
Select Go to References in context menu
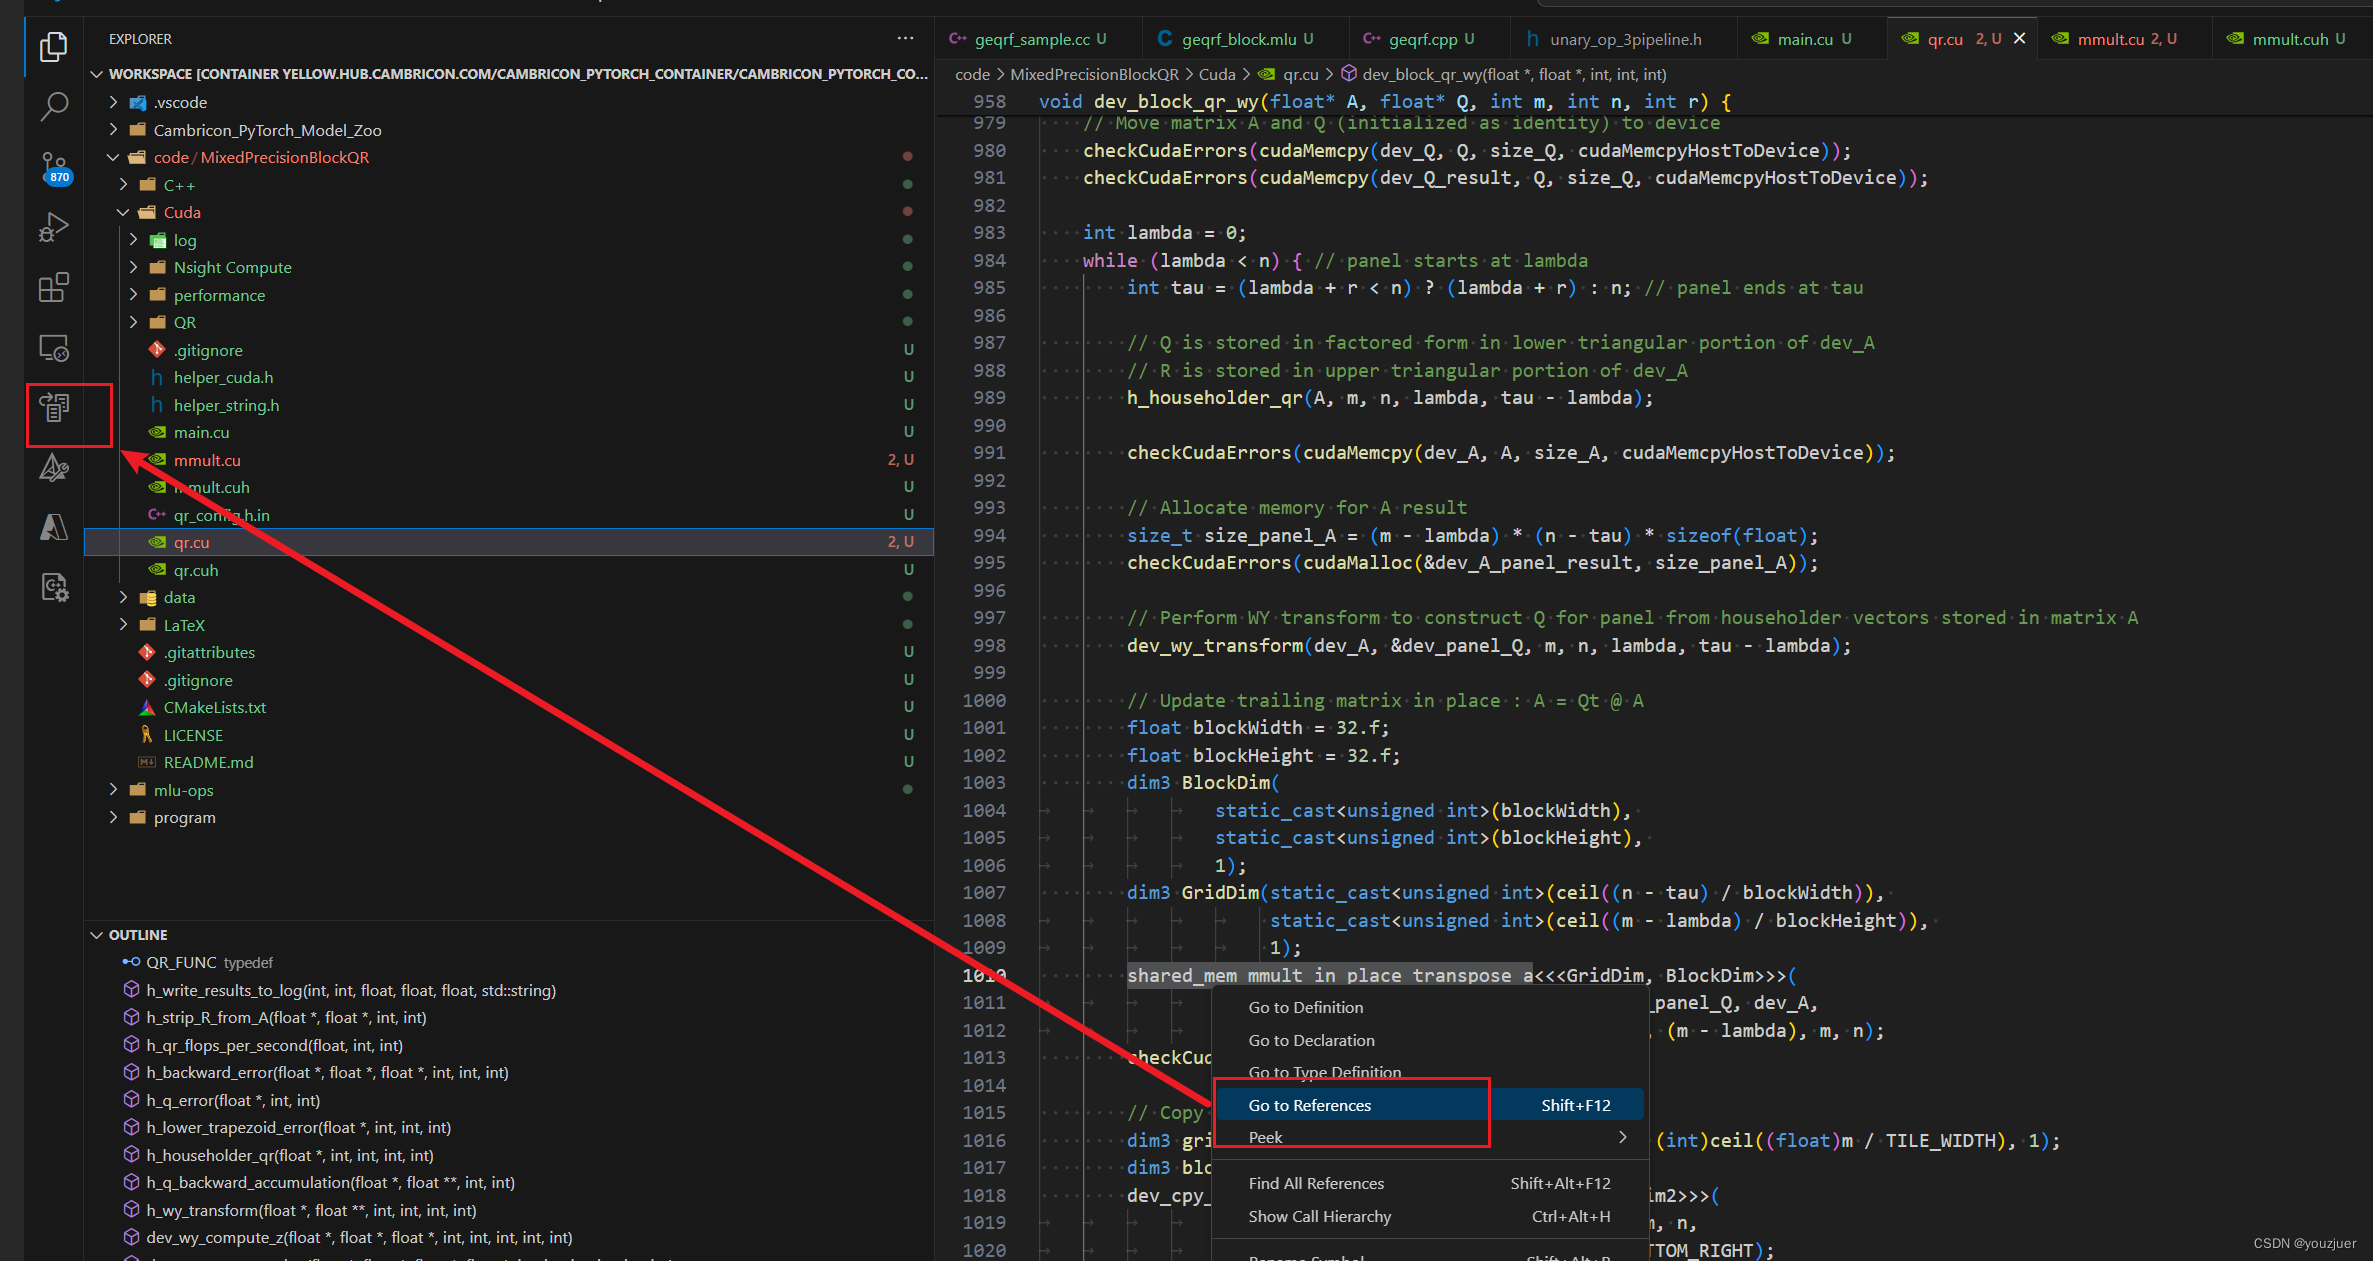point(1309,1104)
